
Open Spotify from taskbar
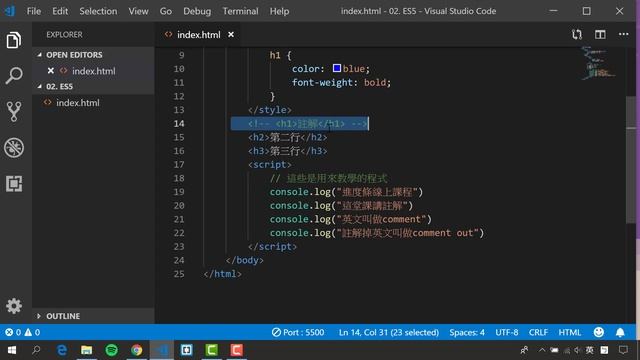(111, 350)
